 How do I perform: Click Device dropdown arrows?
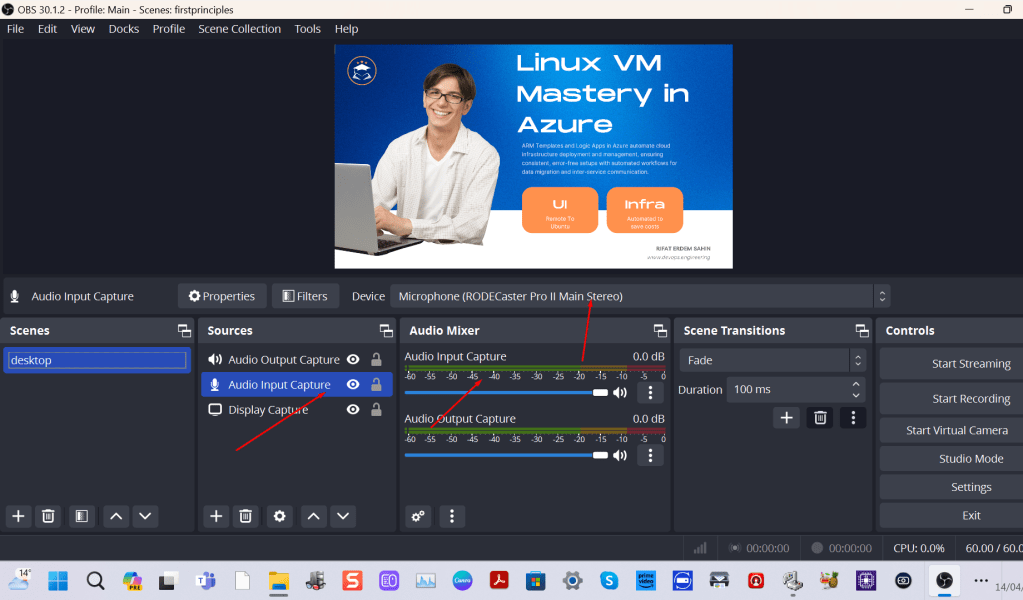tap(882, 296)
